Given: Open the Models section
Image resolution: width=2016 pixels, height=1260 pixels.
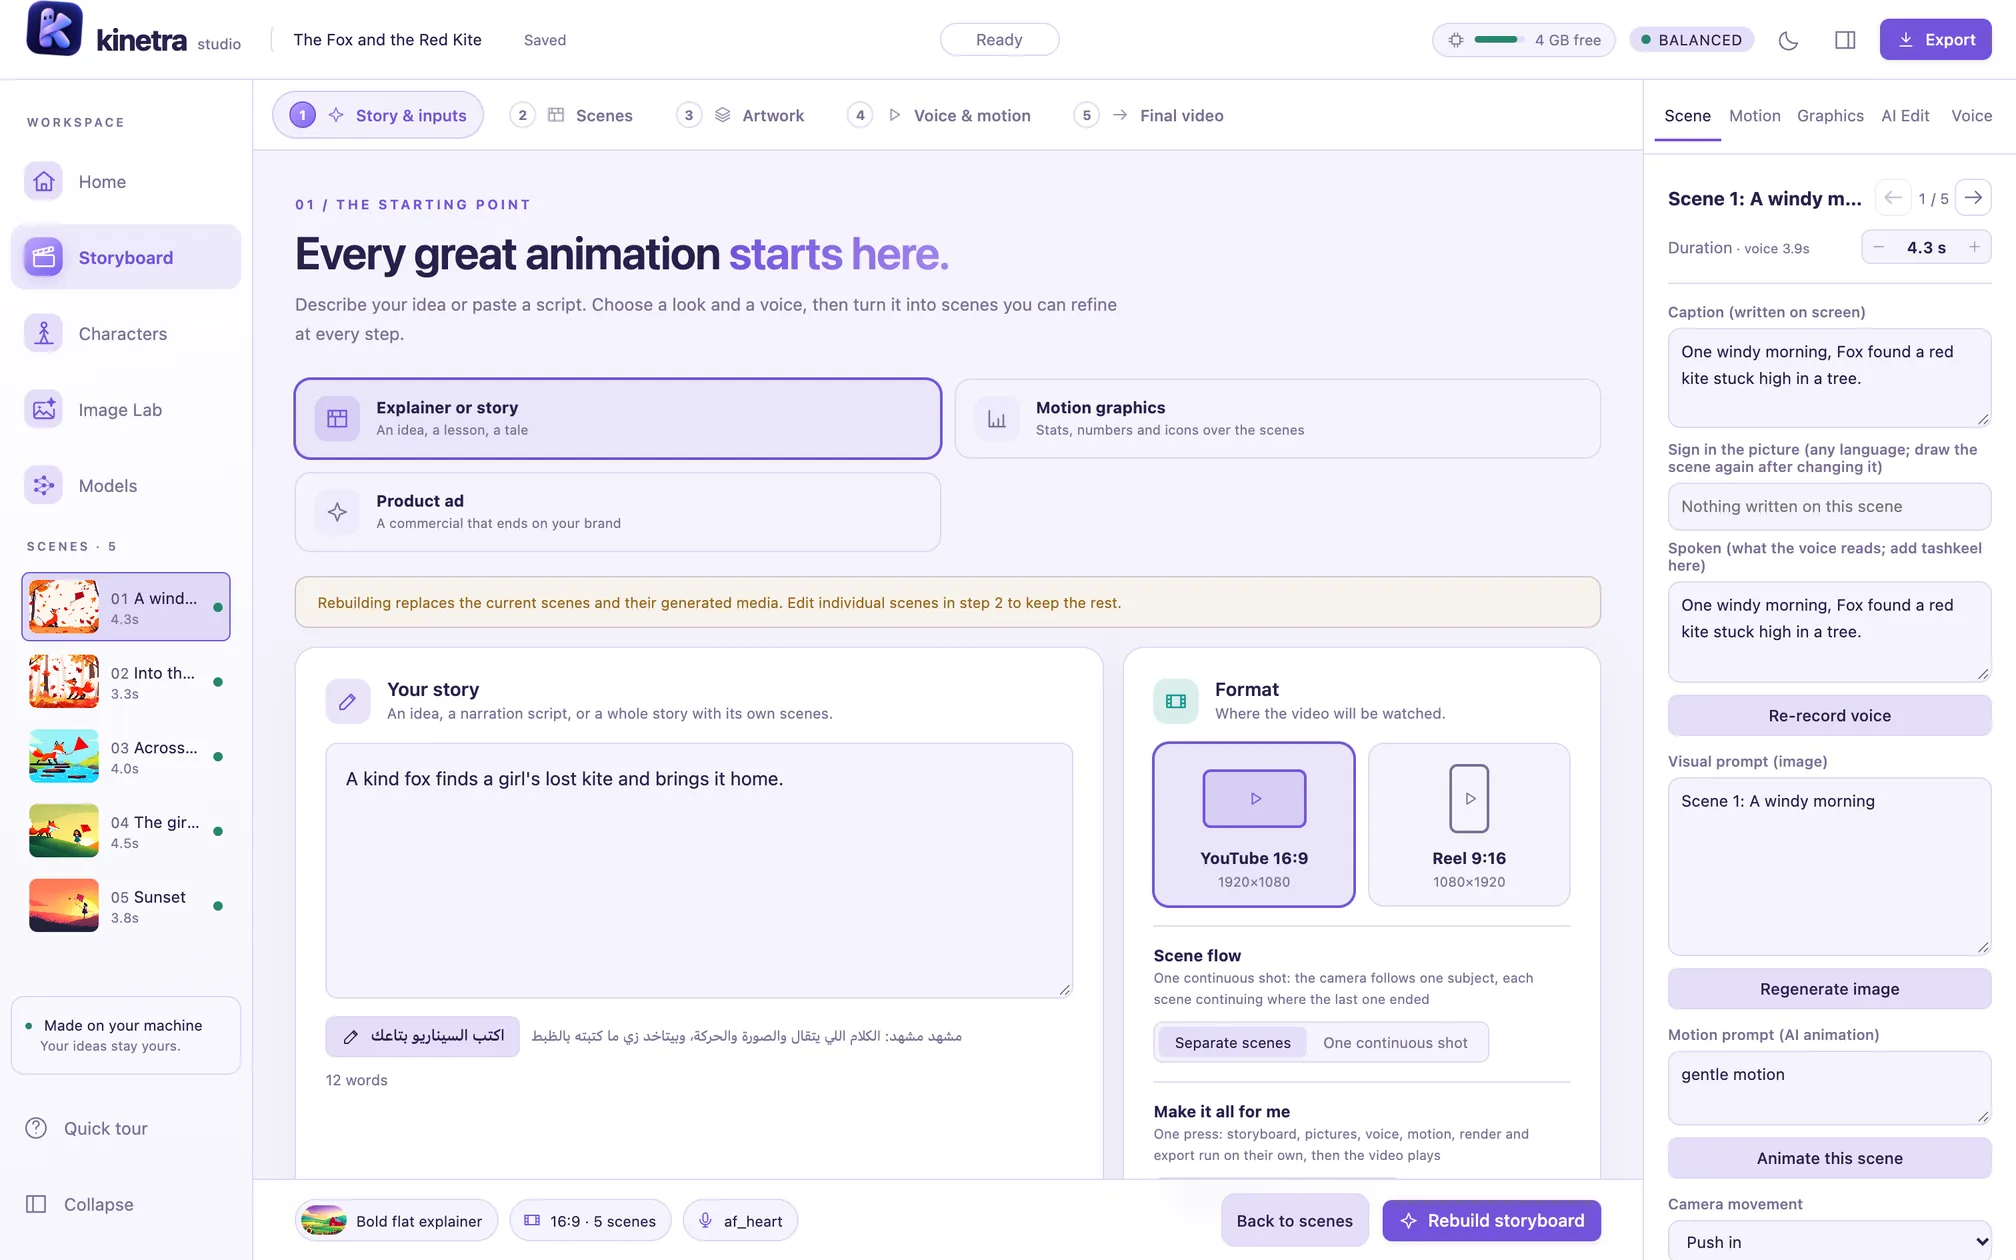Looking at the screenshot, I should click(x=126, y=485).
